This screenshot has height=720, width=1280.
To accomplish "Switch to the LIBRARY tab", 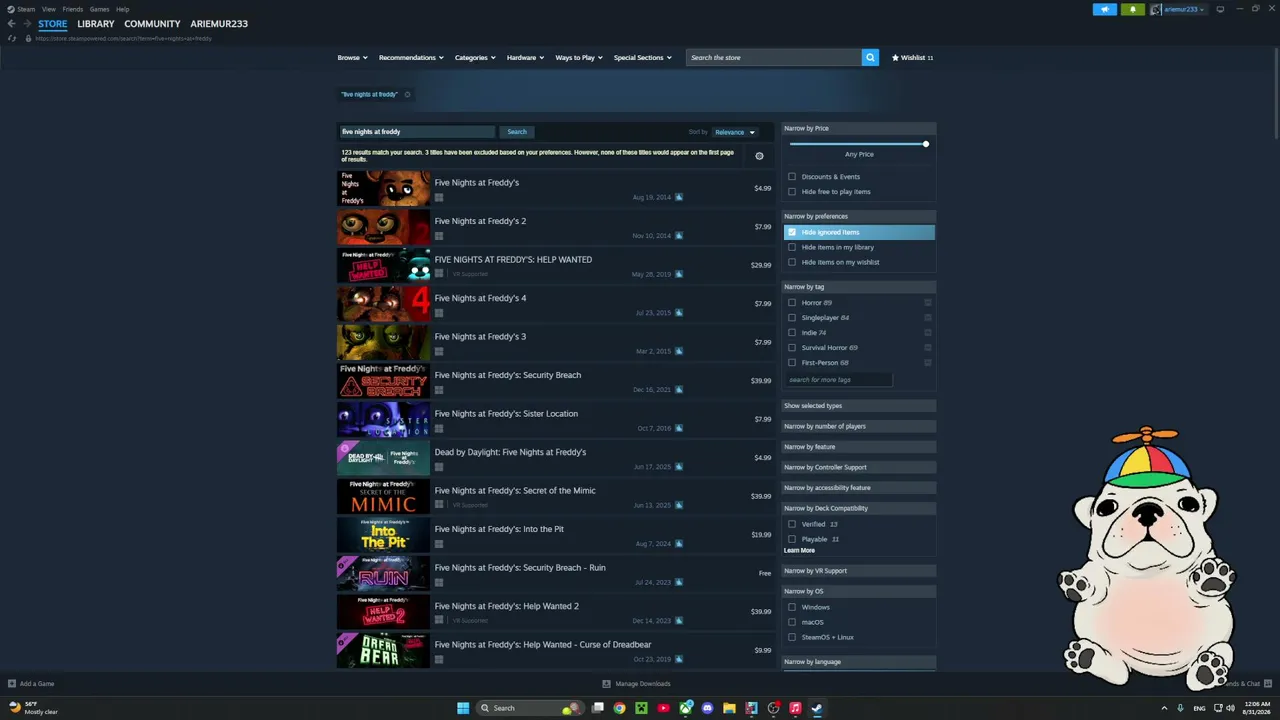I will (96, 24).
